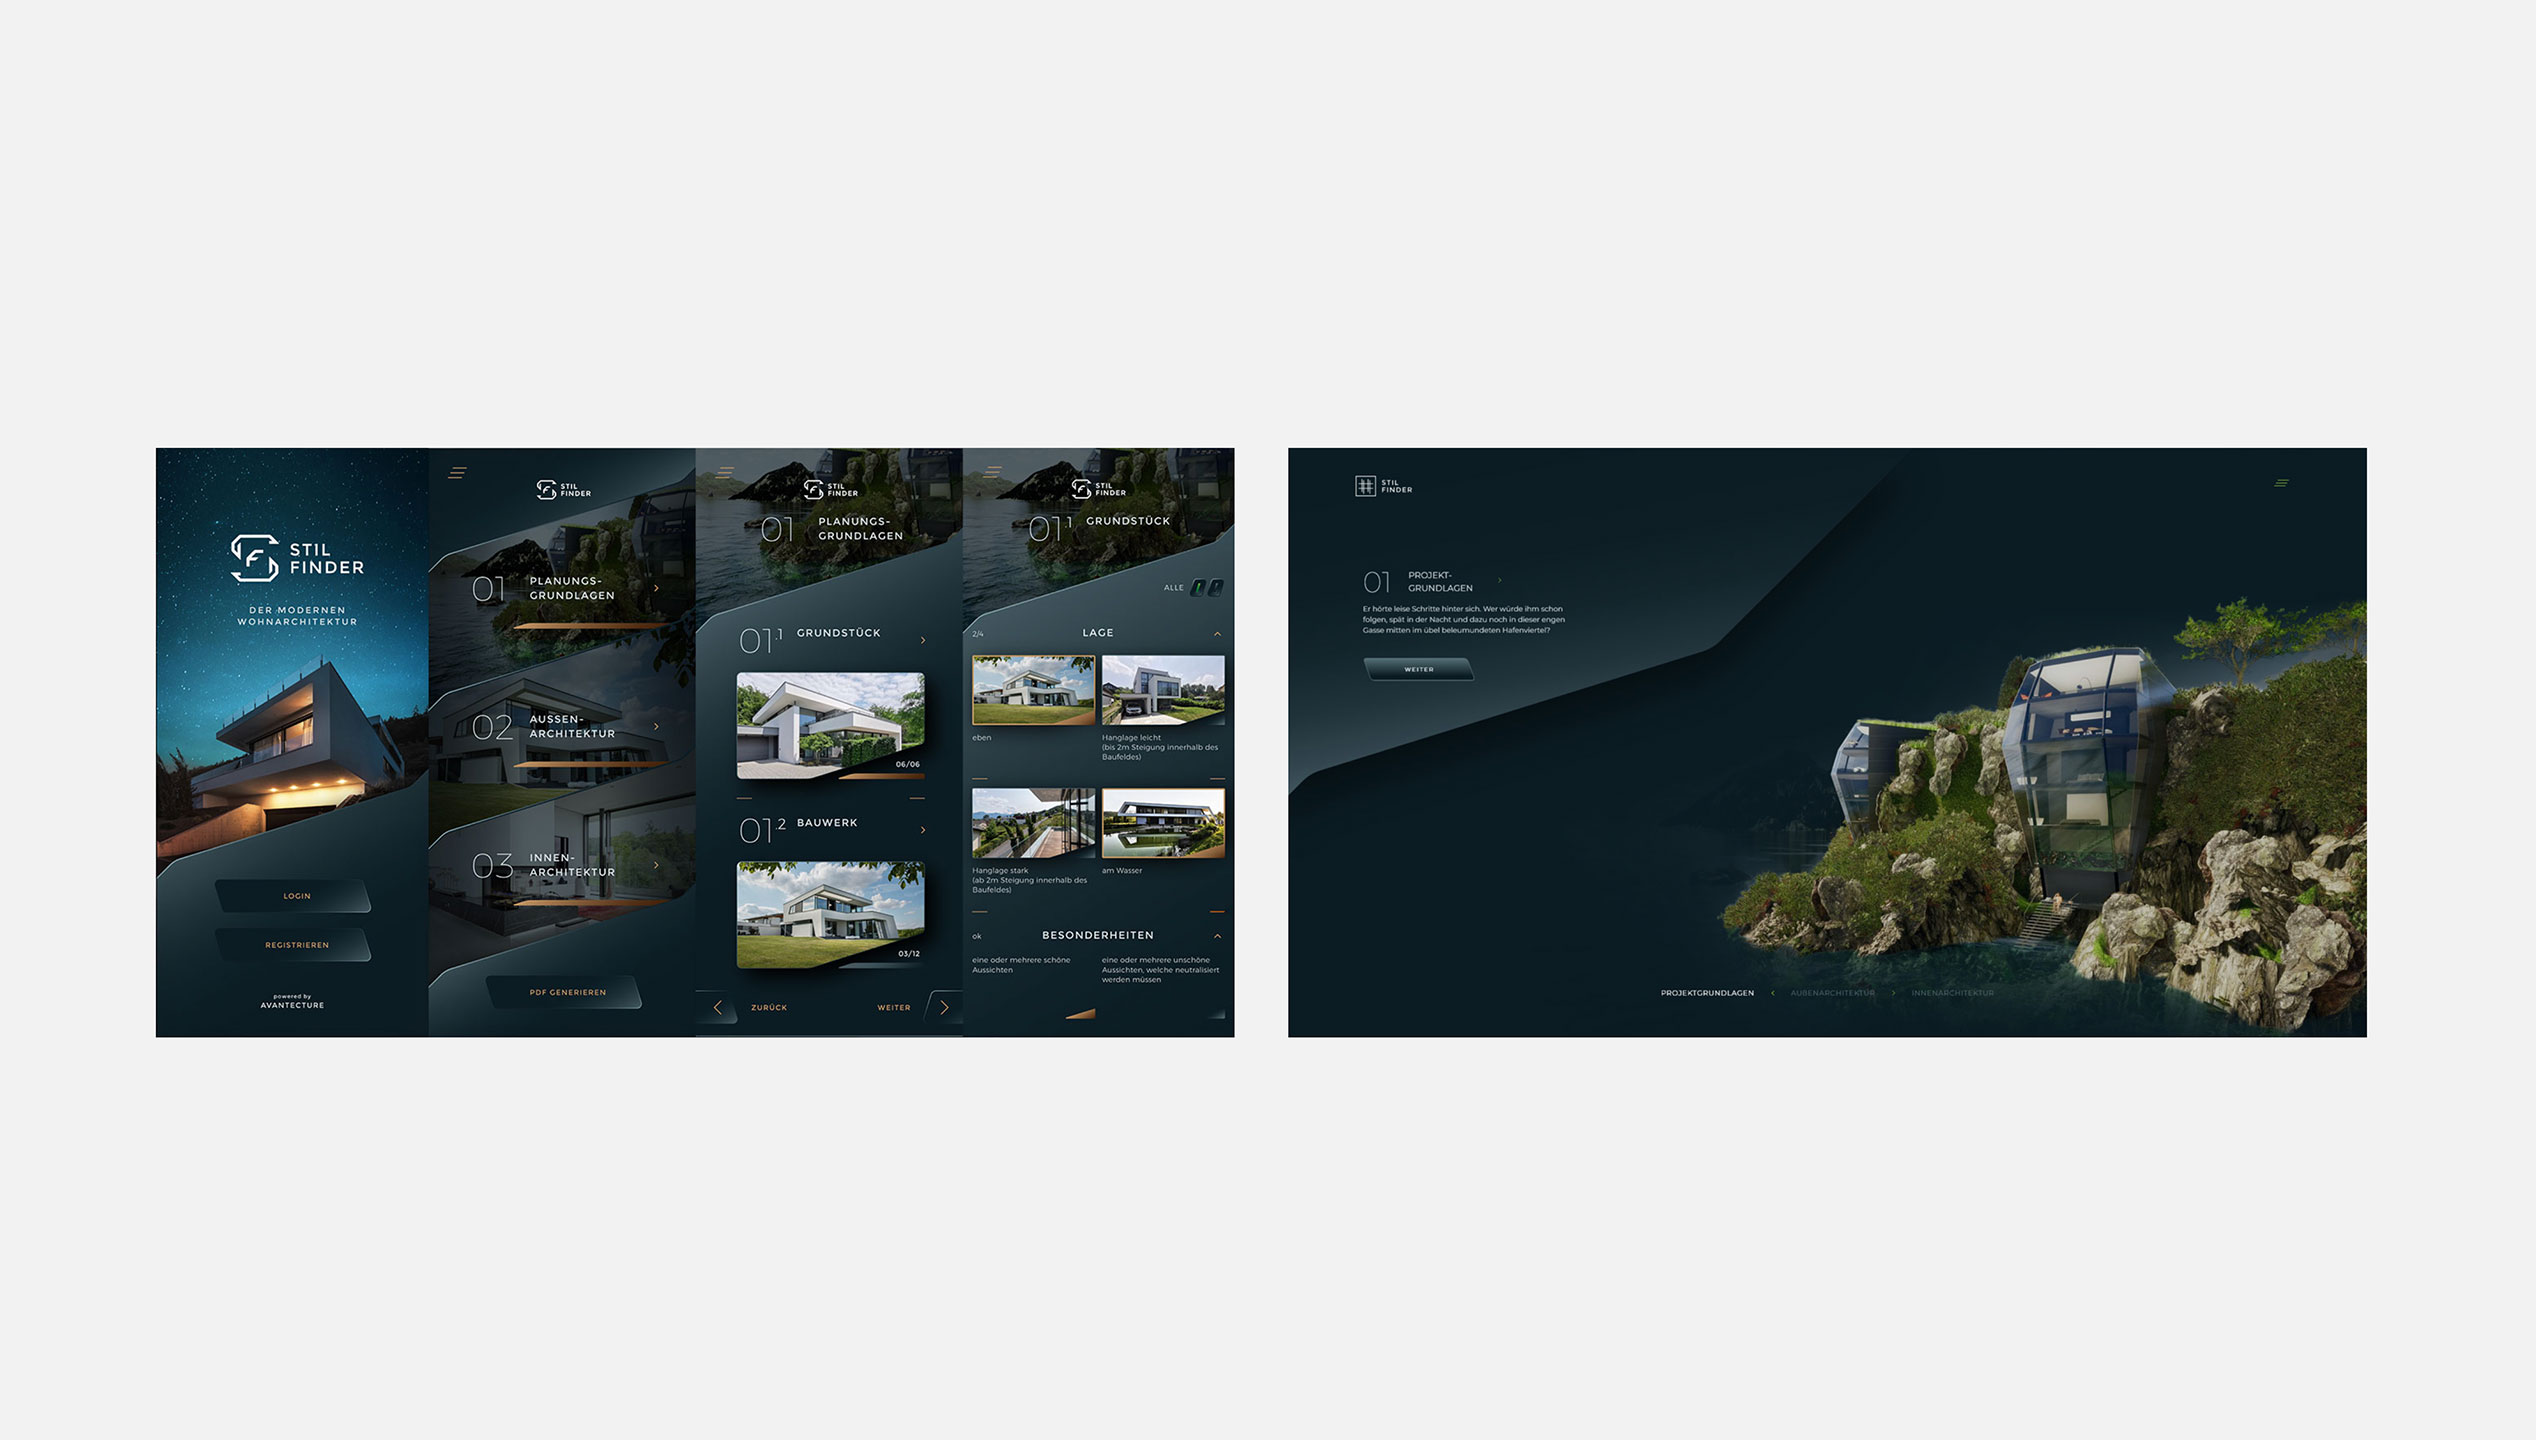Choose the 'unschöne Aussichten' Besonderheiten option

(x=1160, y=969)
